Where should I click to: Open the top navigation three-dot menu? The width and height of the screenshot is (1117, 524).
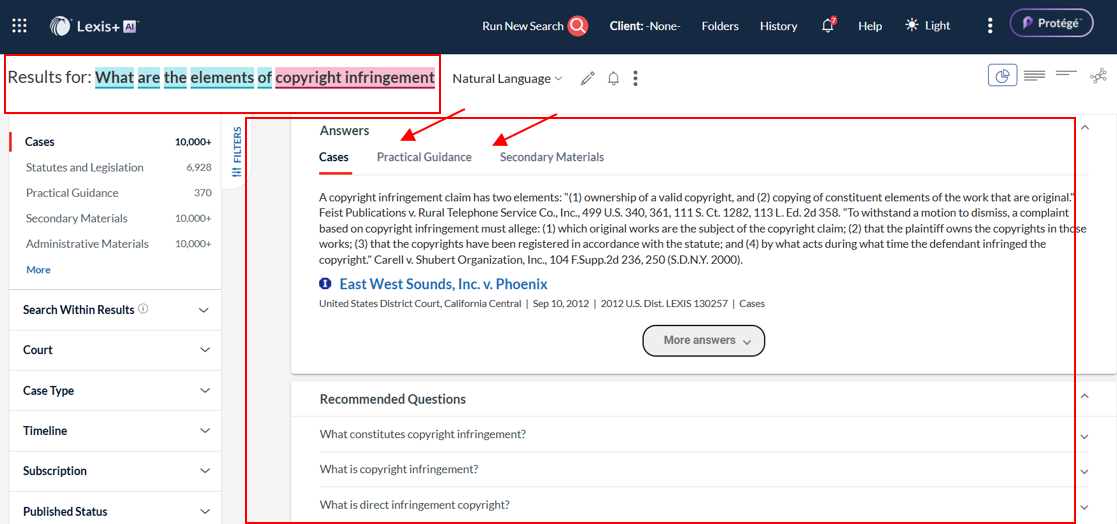pyautogui.click(x=989, y=26)
